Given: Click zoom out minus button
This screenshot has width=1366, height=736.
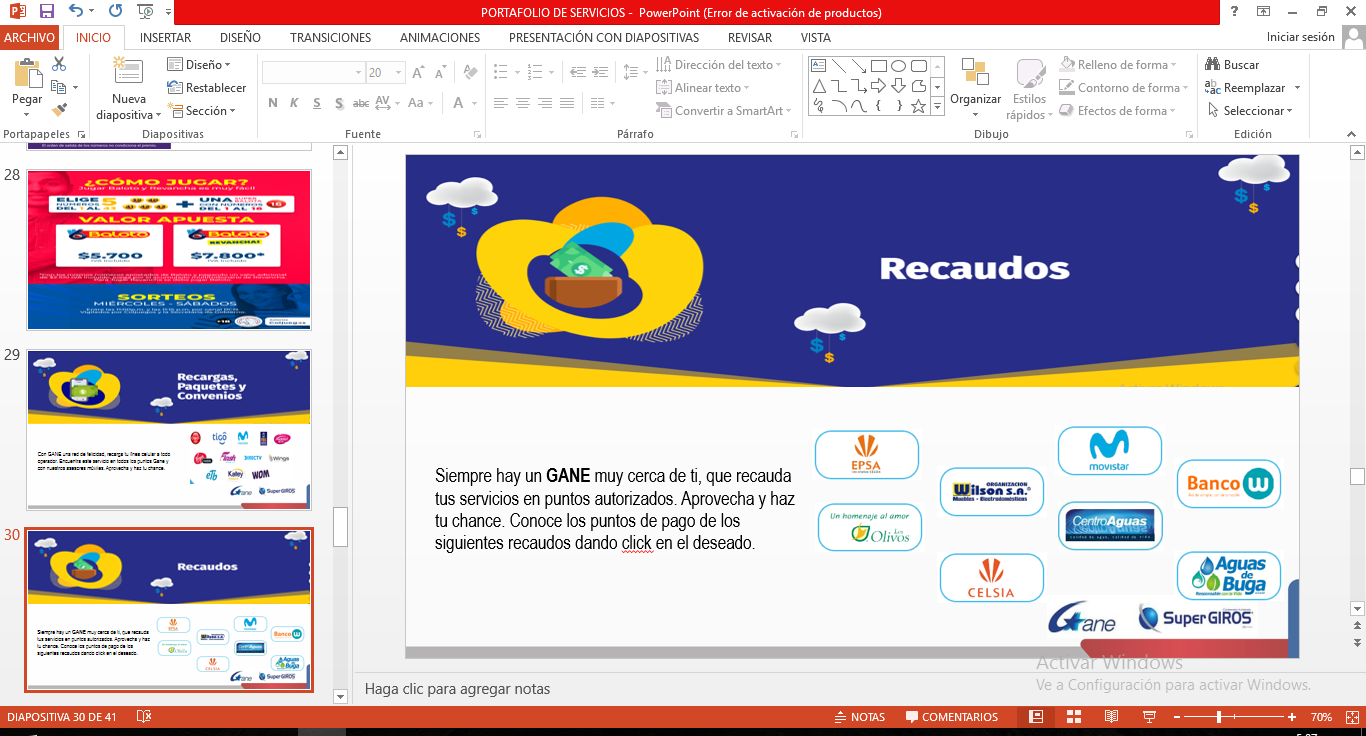Looking at the screenshot, I should point(1175,717).
